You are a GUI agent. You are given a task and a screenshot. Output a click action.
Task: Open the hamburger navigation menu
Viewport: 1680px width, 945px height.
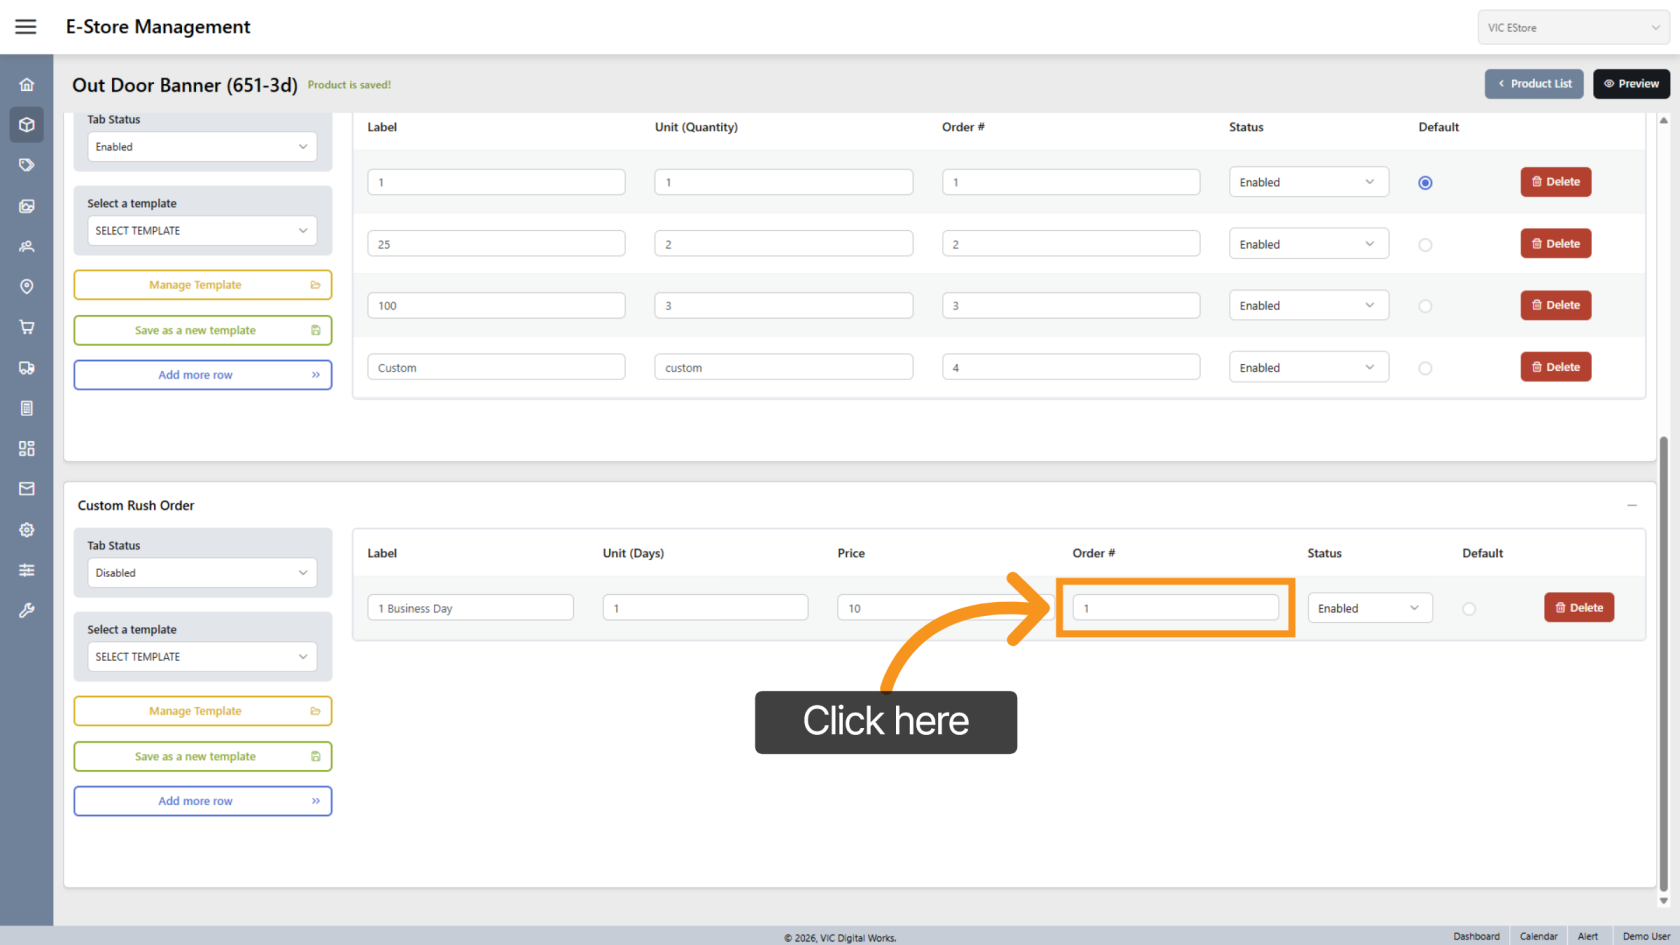point(26,27)
